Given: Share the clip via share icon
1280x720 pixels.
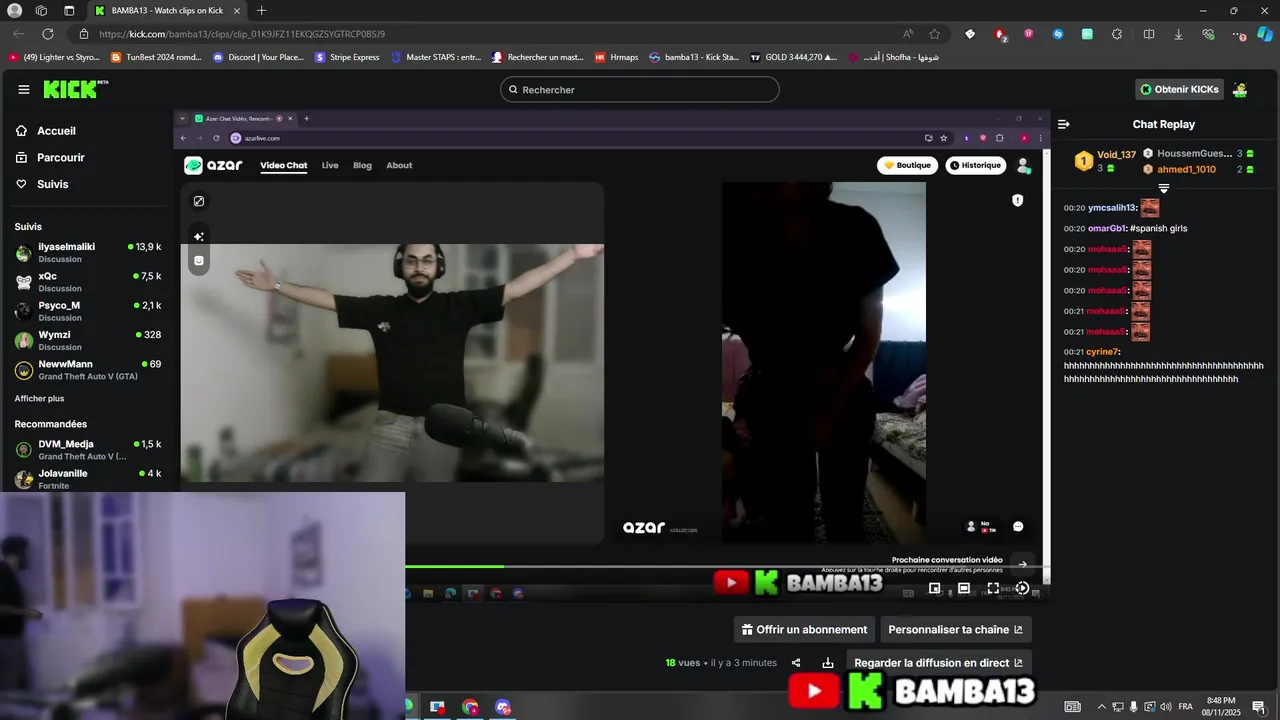Looking at the screenshot, I should pos(796,663).
